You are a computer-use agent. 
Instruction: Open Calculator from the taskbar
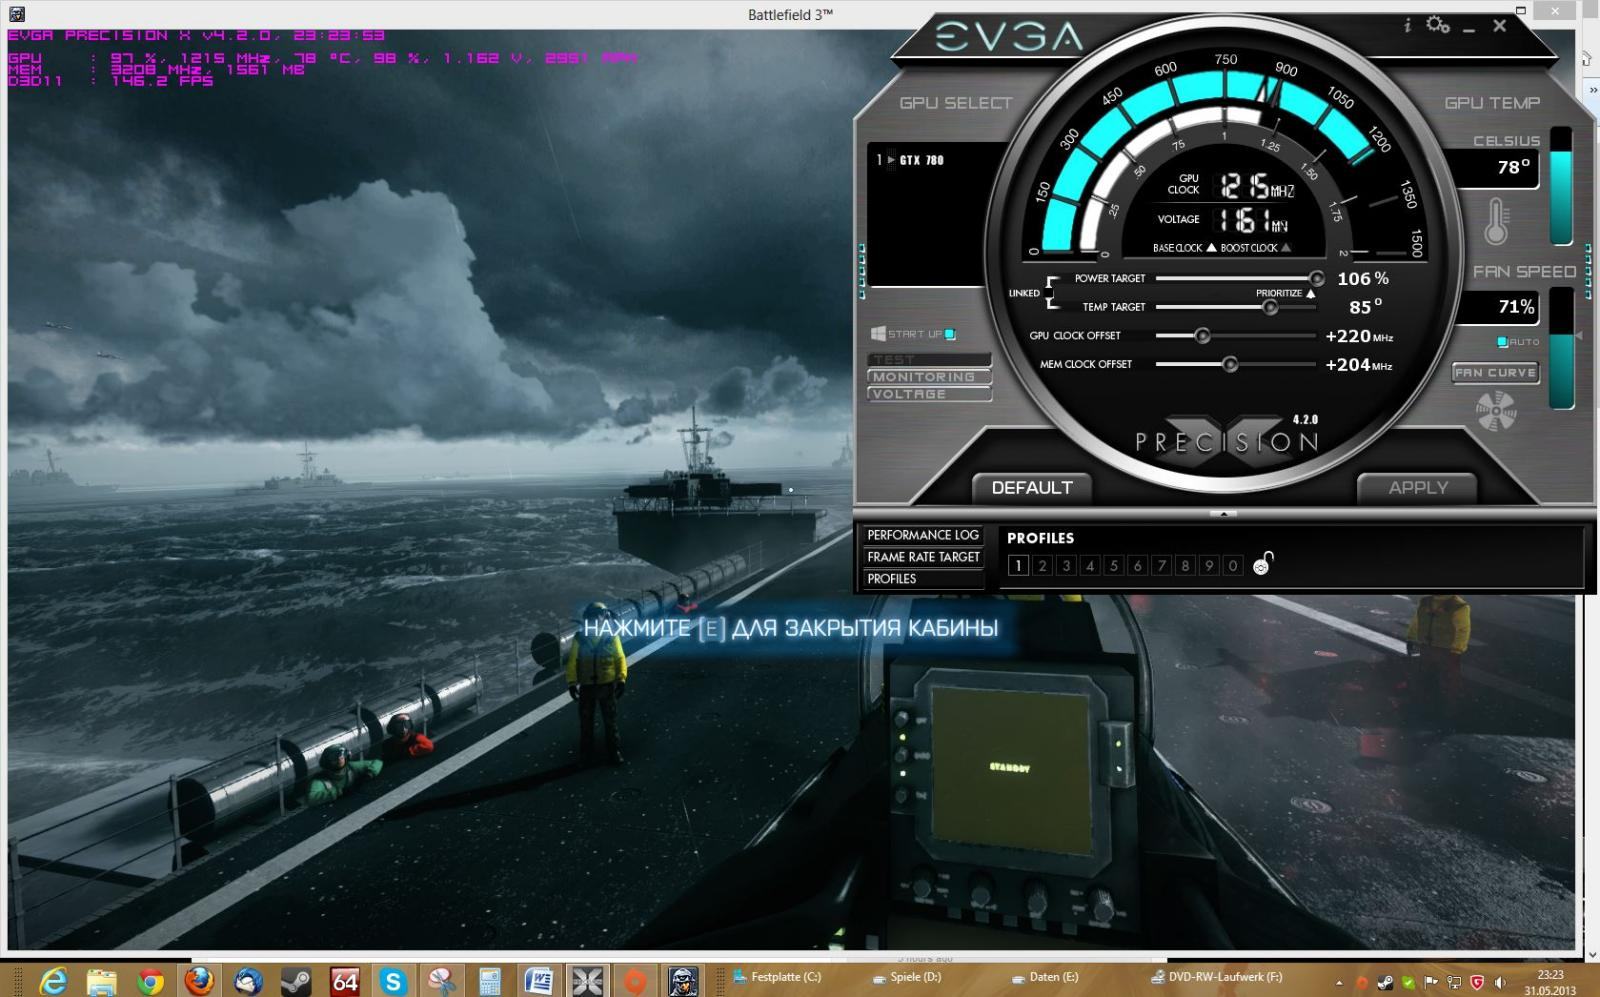tap(490, 981)
